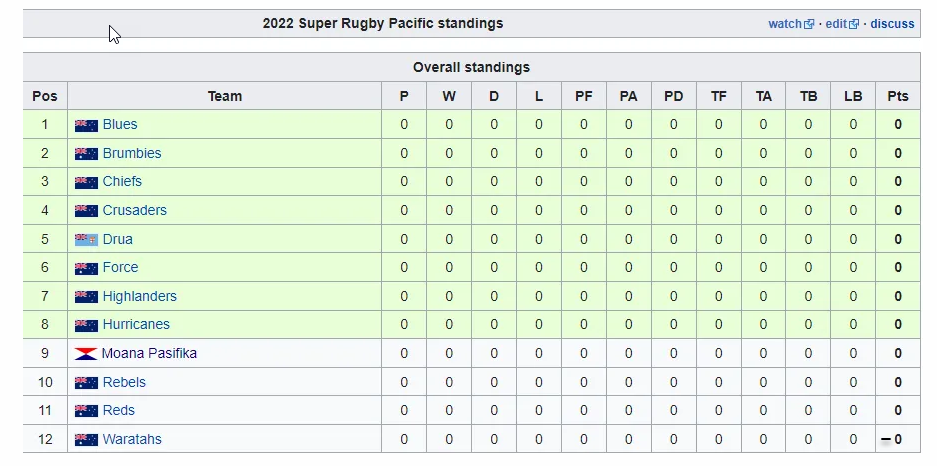
Task: Open the Chiefs team link
Action: pyautogui.click(x=122, y=181)
